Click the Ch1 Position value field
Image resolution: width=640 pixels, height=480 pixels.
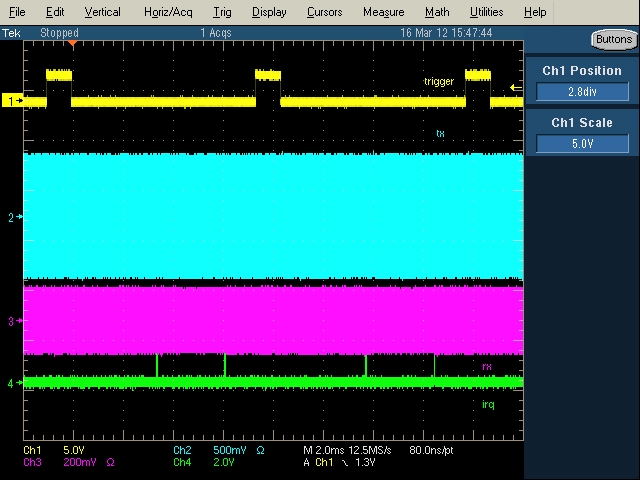pyautogui.click(x=582, y=92)
